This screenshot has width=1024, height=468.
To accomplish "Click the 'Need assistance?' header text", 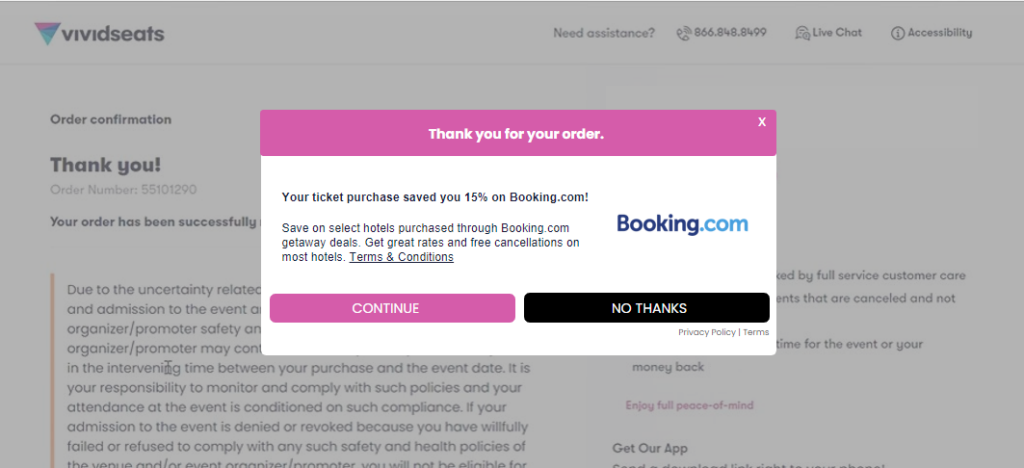I will tap(604, 33).
